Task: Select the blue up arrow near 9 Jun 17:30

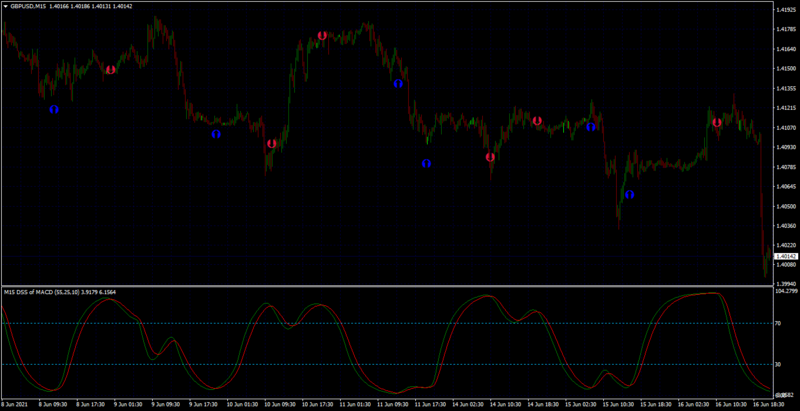Action: pyautogui.click(x=216, y=134)
